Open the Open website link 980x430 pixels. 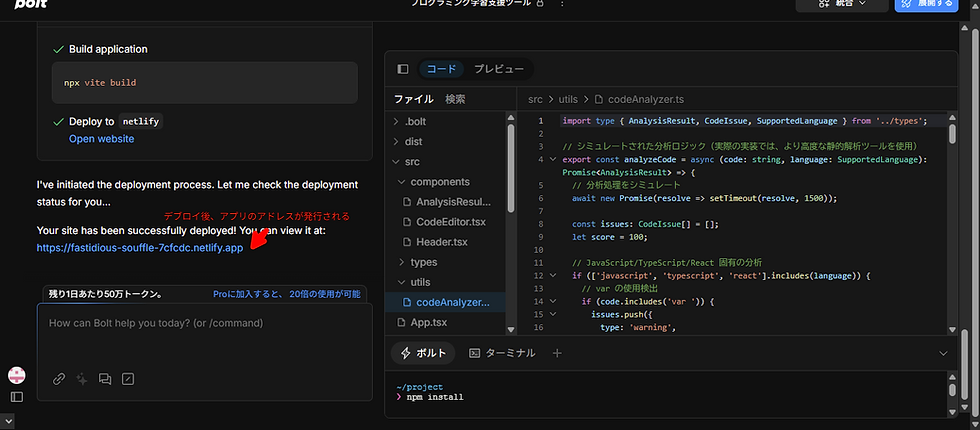101,139
